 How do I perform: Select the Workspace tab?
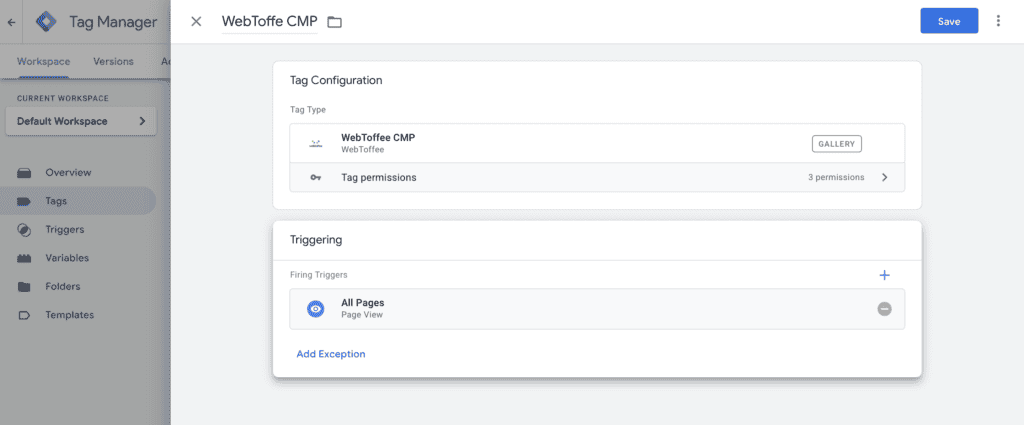[43, 61]
